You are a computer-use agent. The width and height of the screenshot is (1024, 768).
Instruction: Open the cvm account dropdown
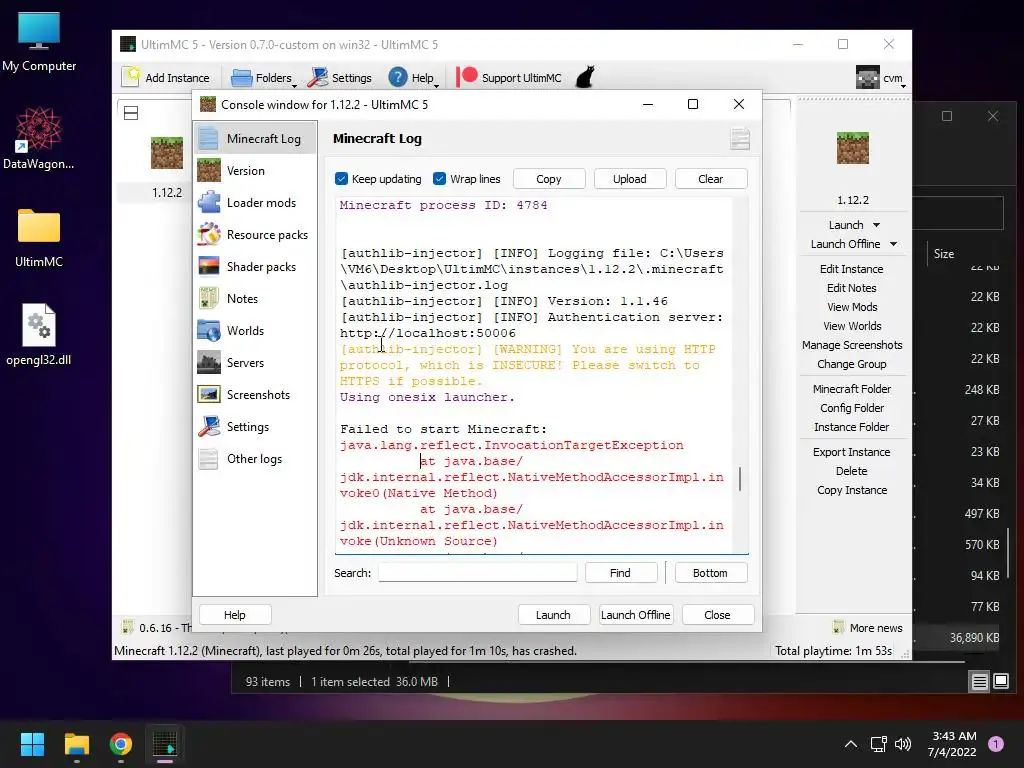pyautogui.click(x=880, y=78)
